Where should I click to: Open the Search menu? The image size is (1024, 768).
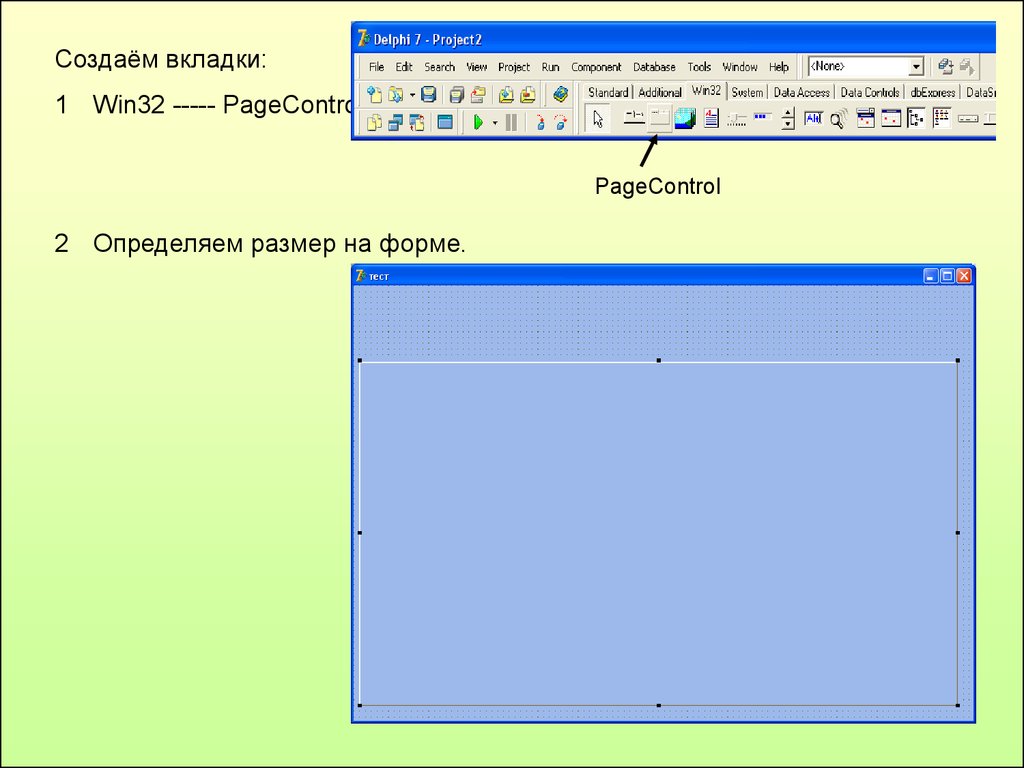tap(440, 67)
